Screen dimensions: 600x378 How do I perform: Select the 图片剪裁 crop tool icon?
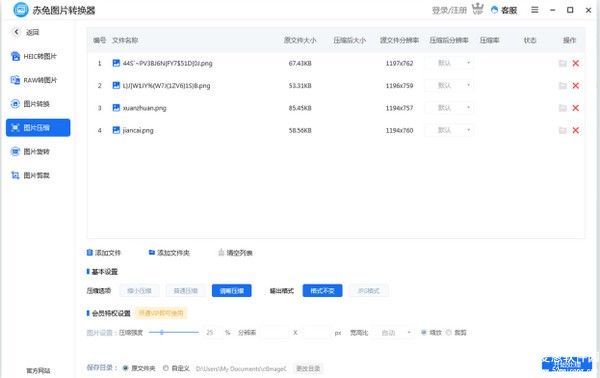(15, 175)
